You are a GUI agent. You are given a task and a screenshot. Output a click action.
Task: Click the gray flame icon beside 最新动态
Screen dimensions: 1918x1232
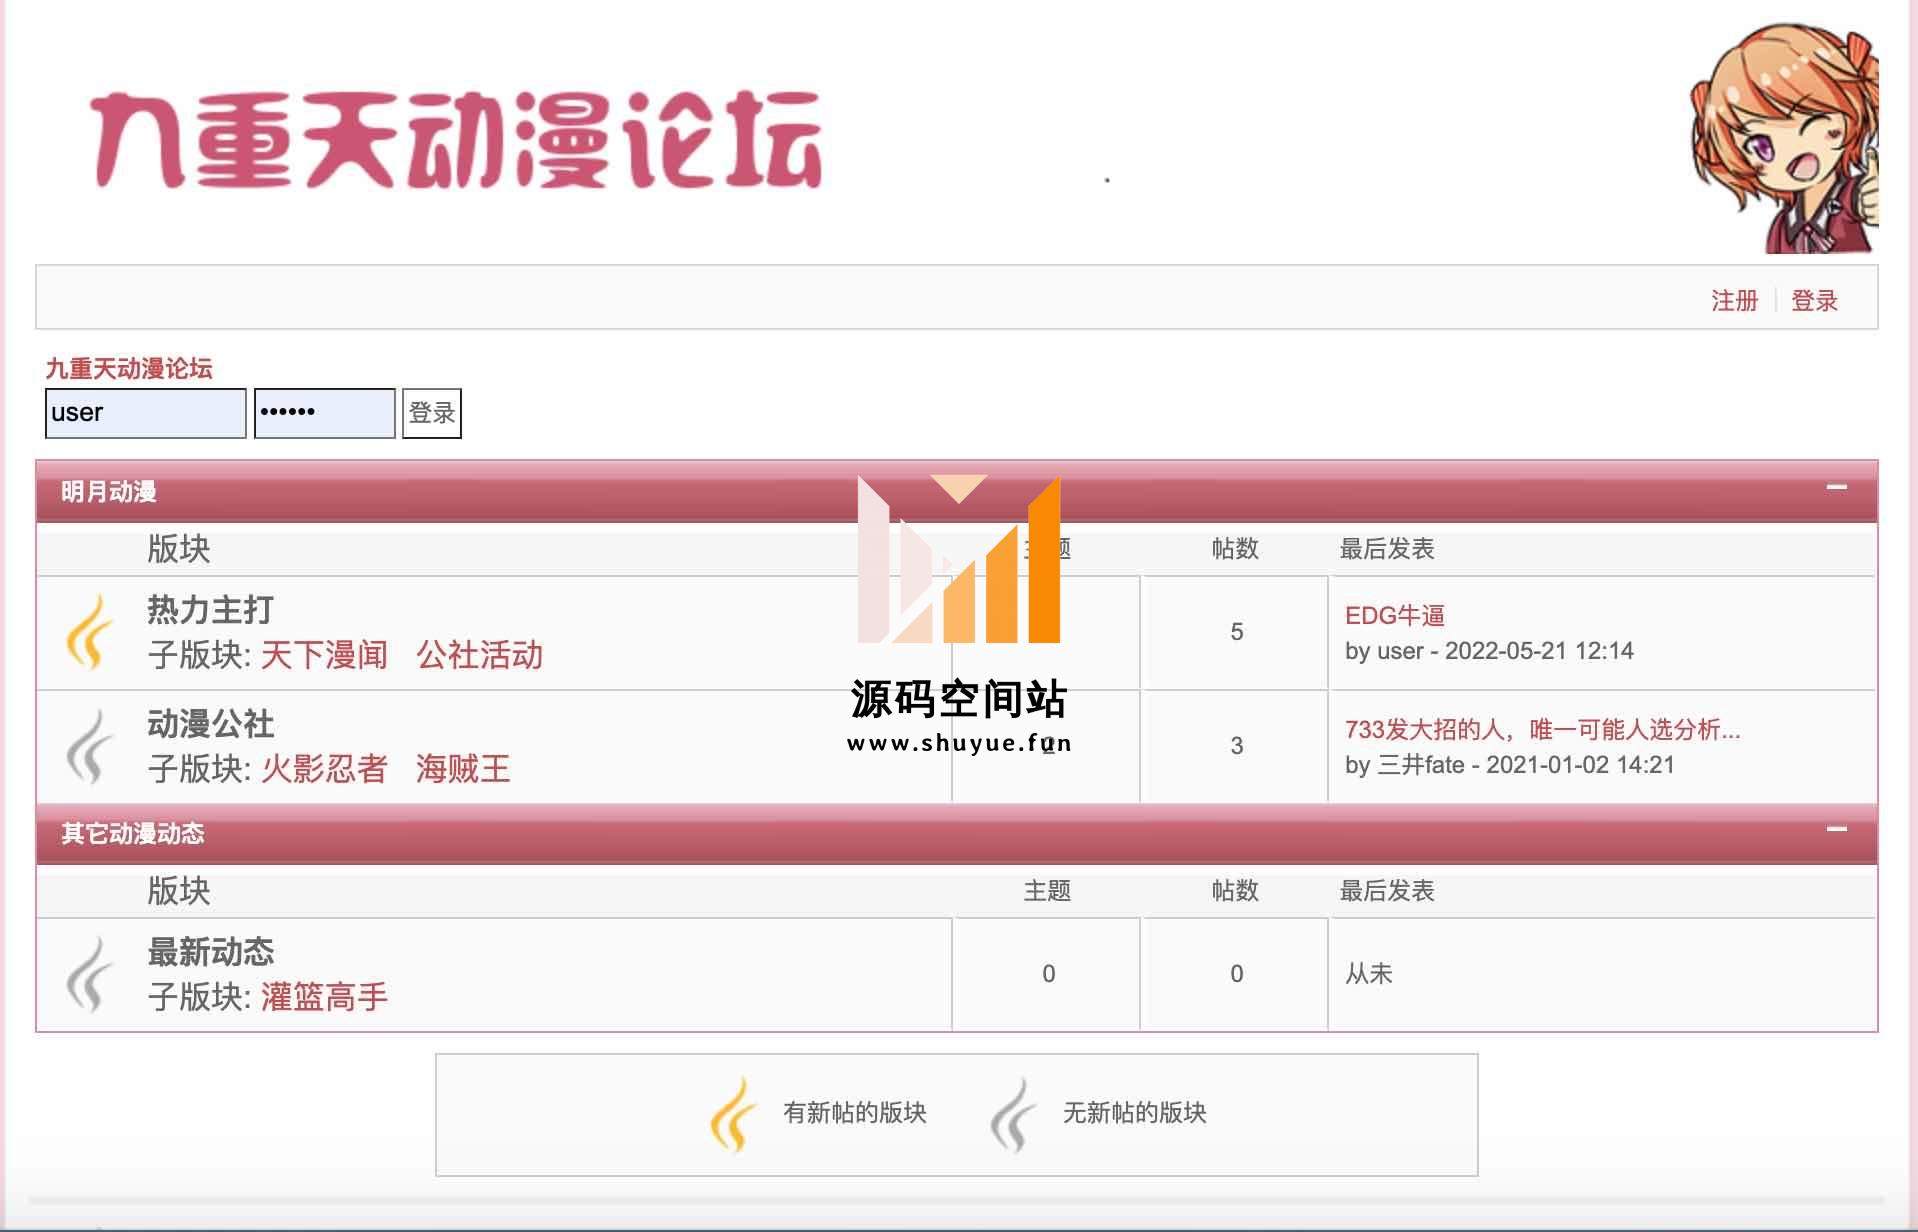89,974
